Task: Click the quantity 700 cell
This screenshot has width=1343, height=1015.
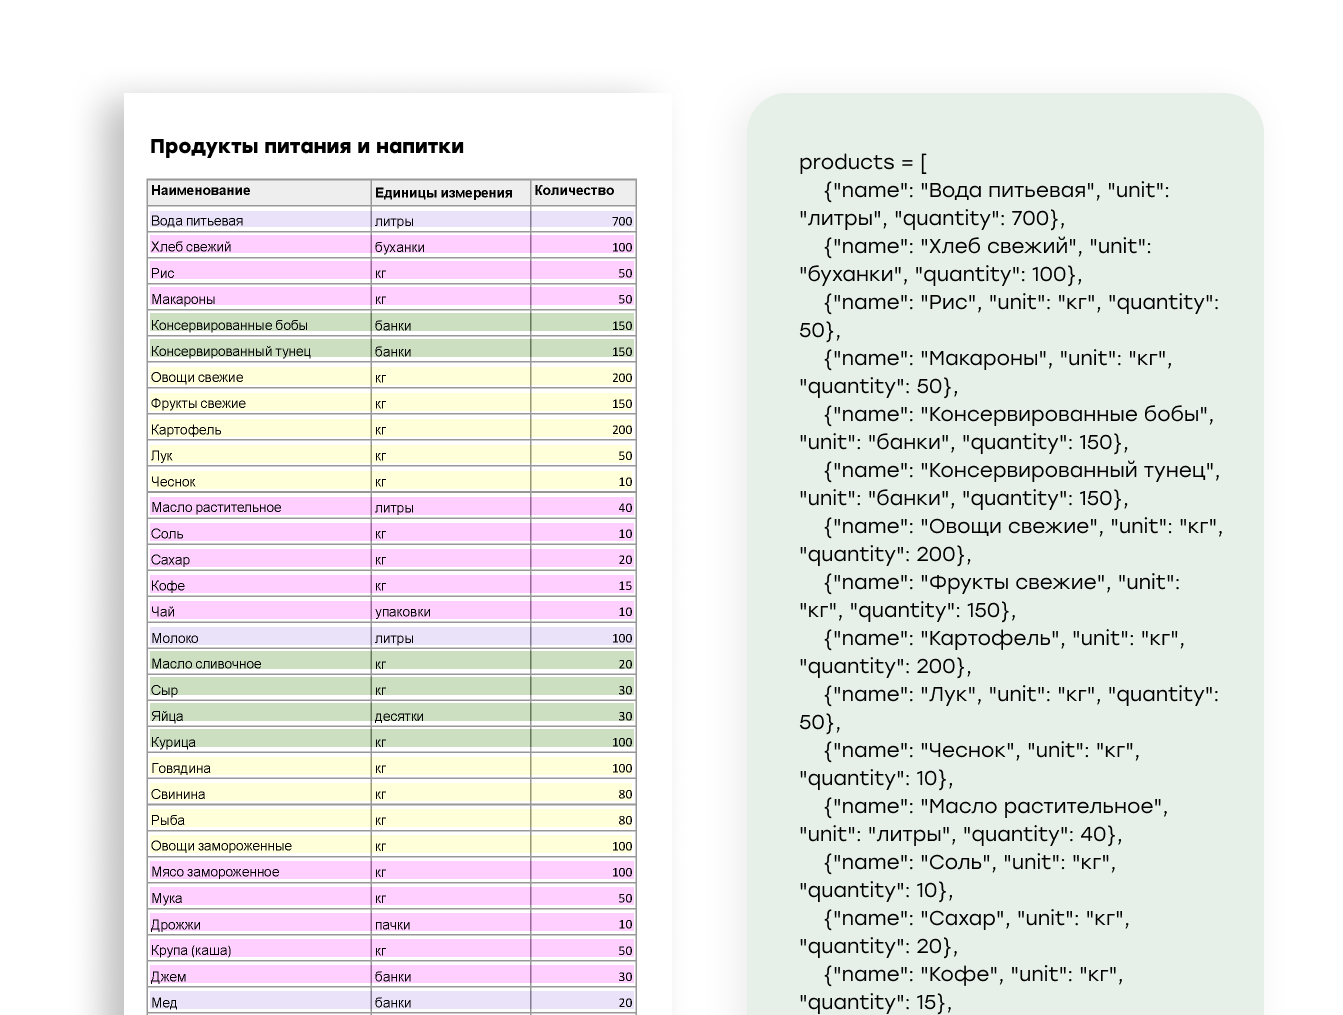Action: [621, 221]
